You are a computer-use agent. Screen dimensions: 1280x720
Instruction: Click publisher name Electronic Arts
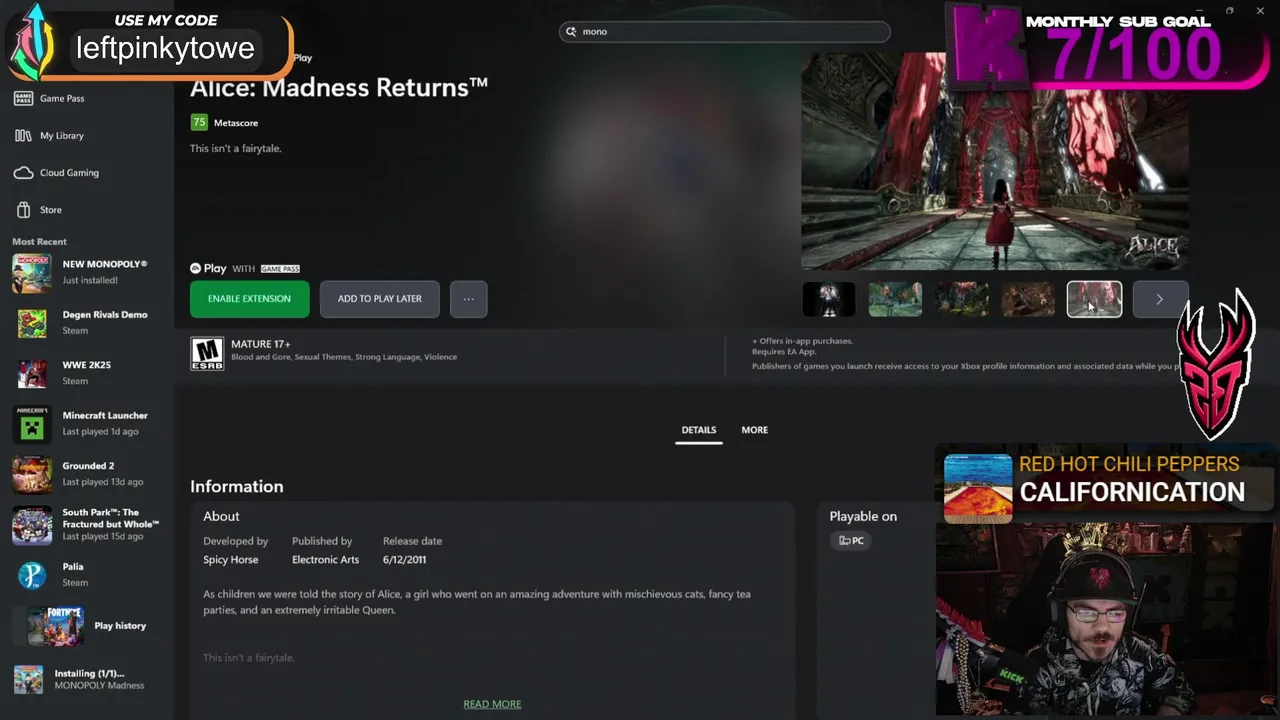(325, 560)
